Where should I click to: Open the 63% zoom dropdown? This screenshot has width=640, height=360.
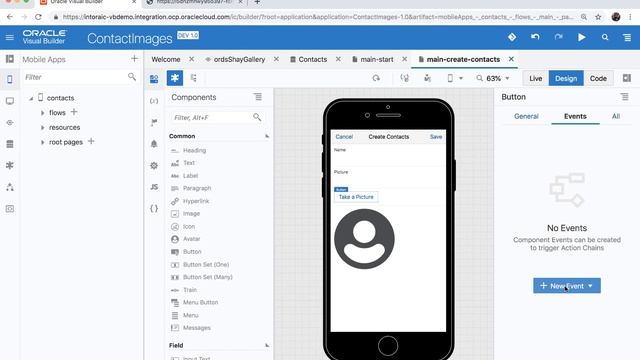coord(493,78)
